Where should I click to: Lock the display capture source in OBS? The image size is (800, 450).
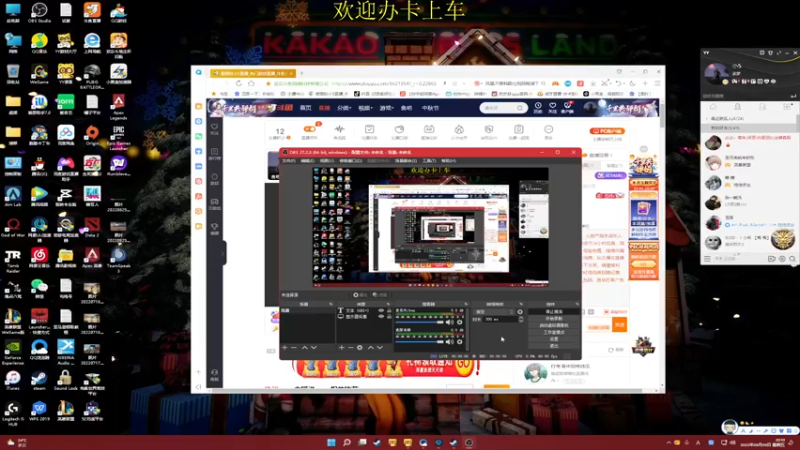389,316
